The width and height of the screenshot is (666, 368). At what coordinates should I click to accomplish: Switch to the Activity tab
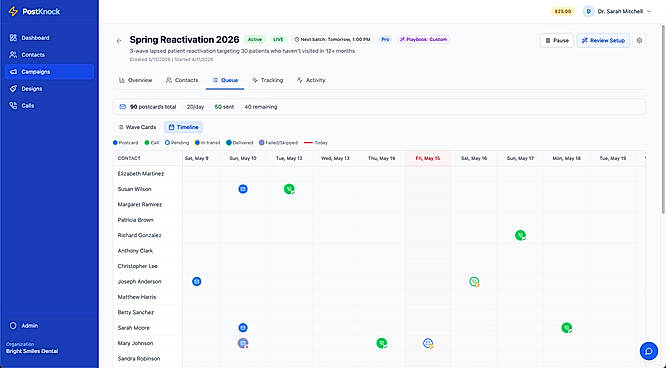coord(311,80)
